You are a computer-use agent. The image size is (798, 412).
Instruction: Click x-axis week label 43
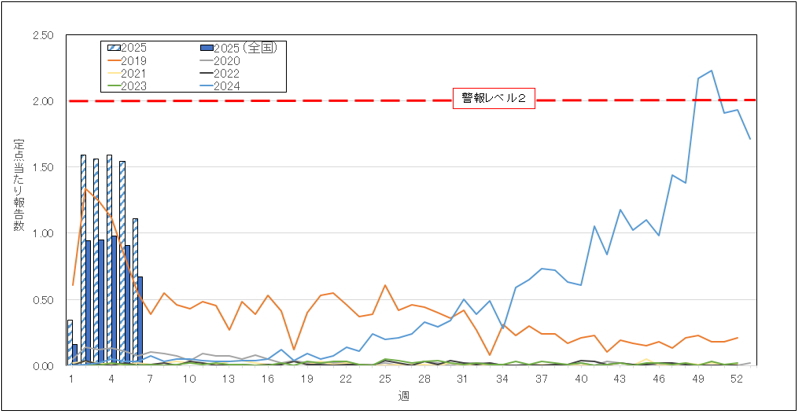(x=620, y=379)
